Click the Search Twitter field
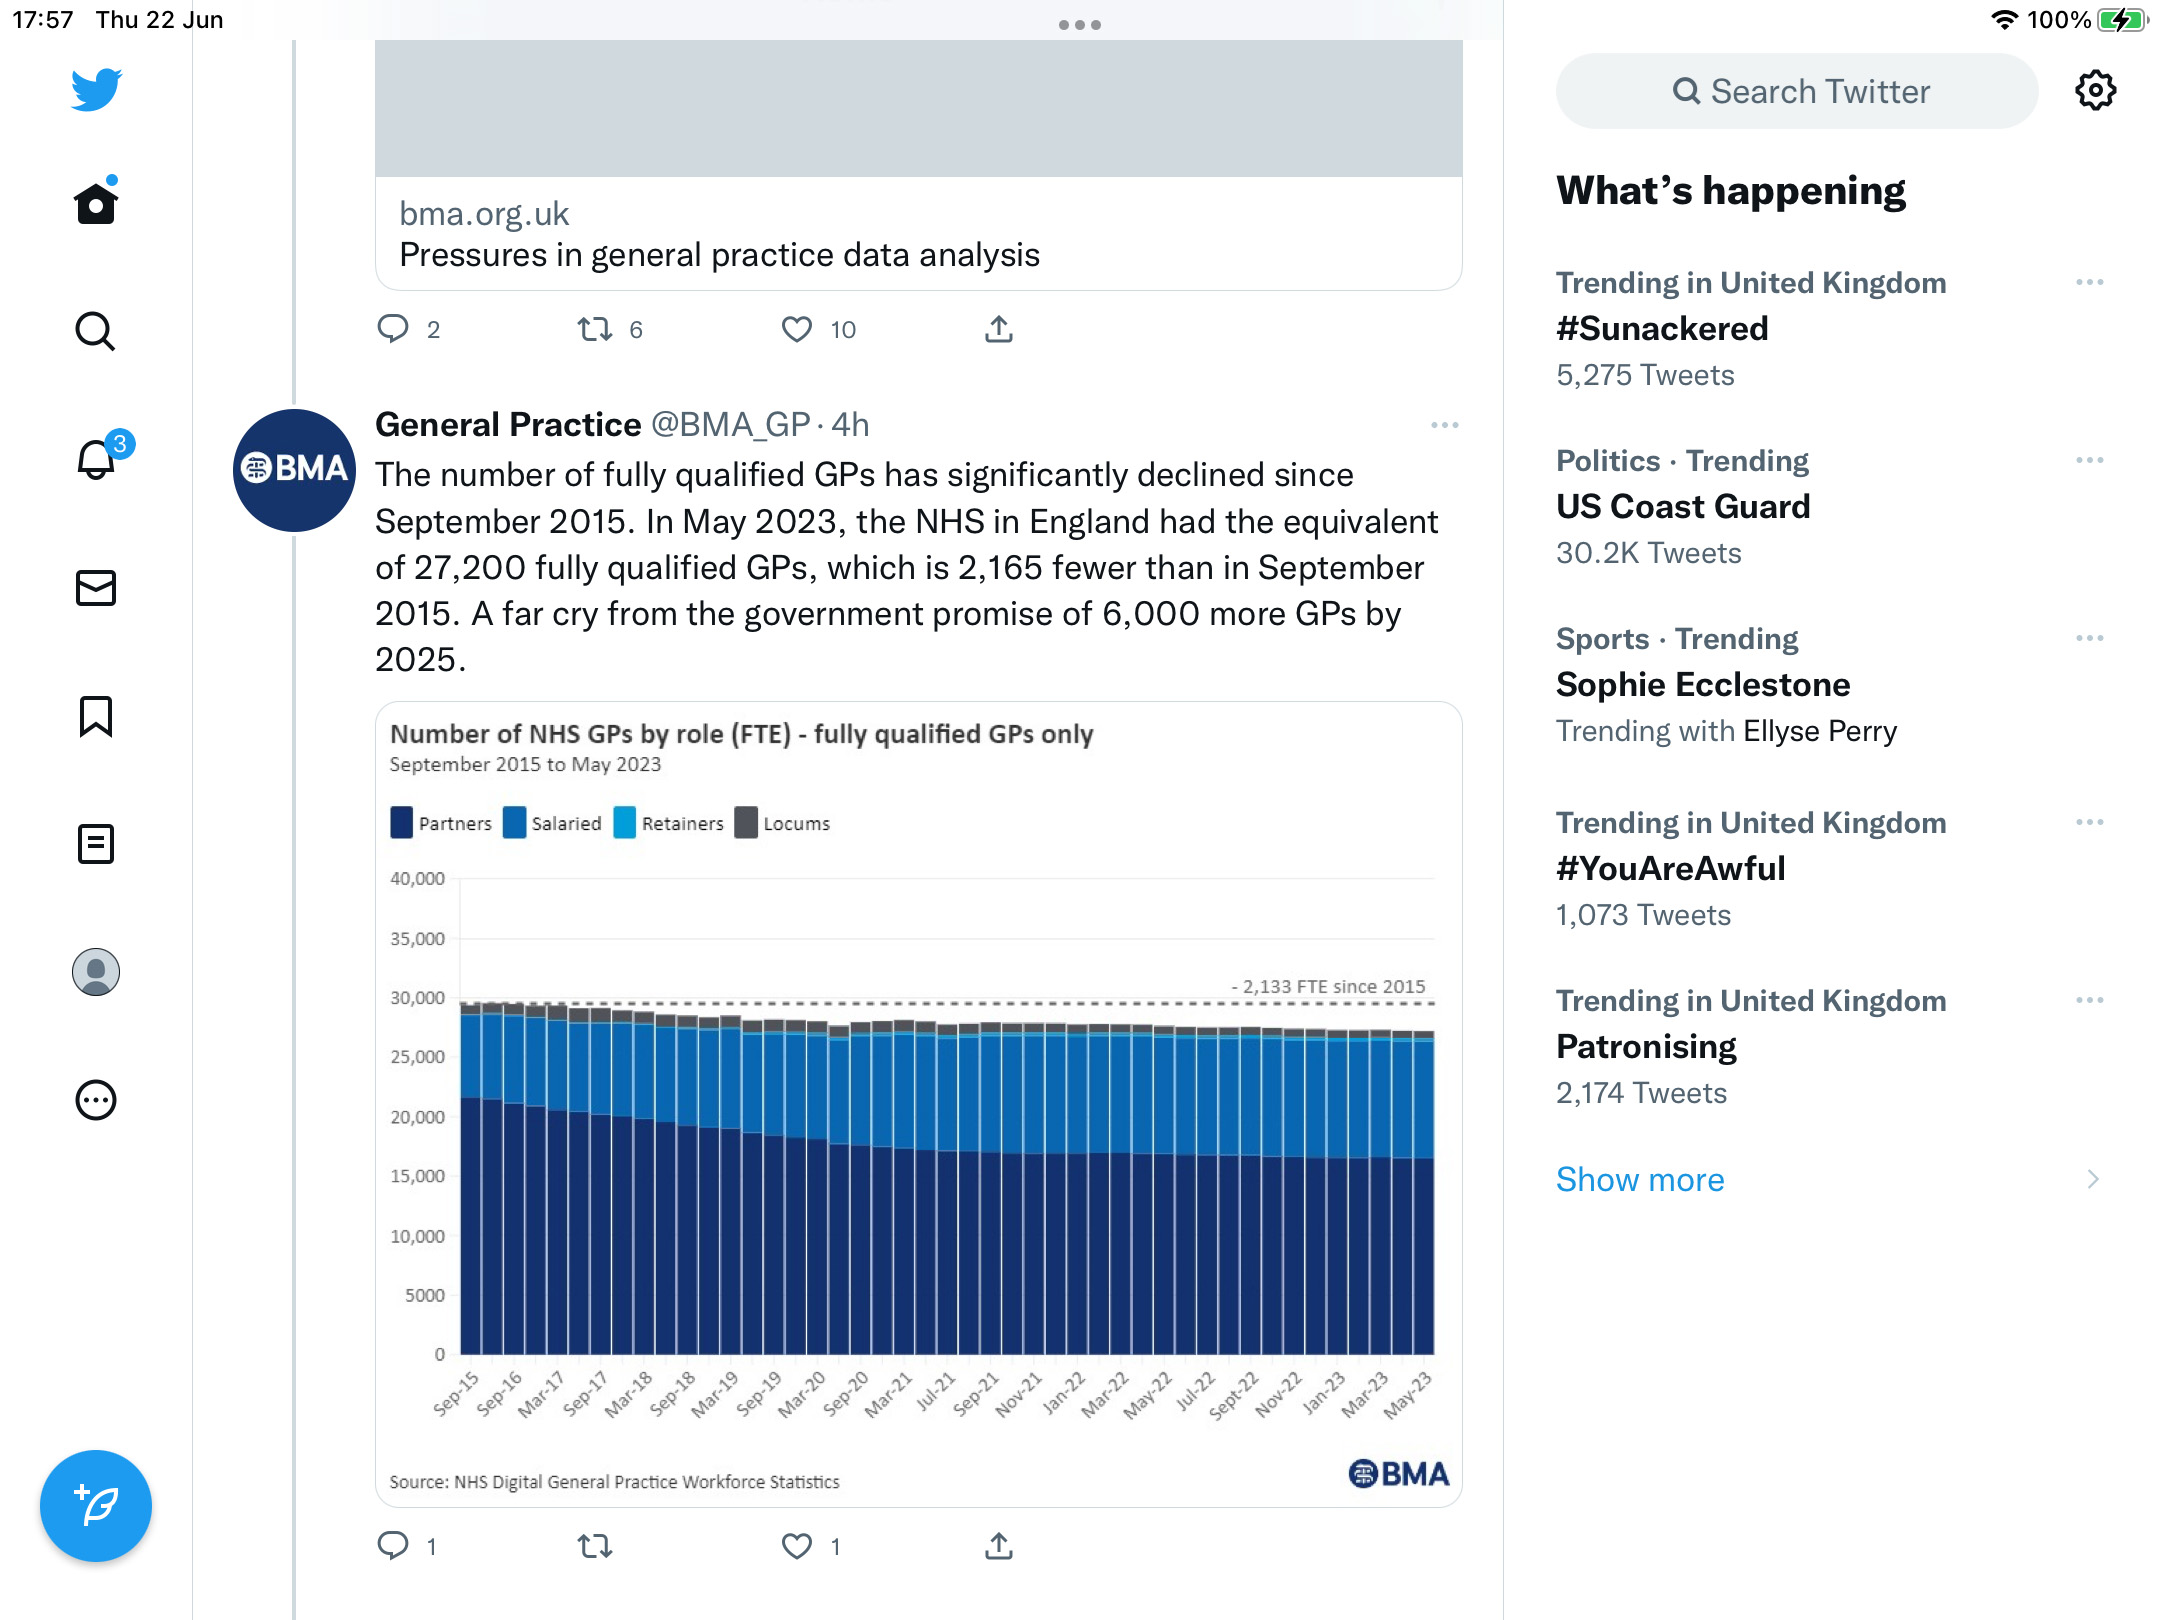The image size is (2160, 1620). 1797,91
